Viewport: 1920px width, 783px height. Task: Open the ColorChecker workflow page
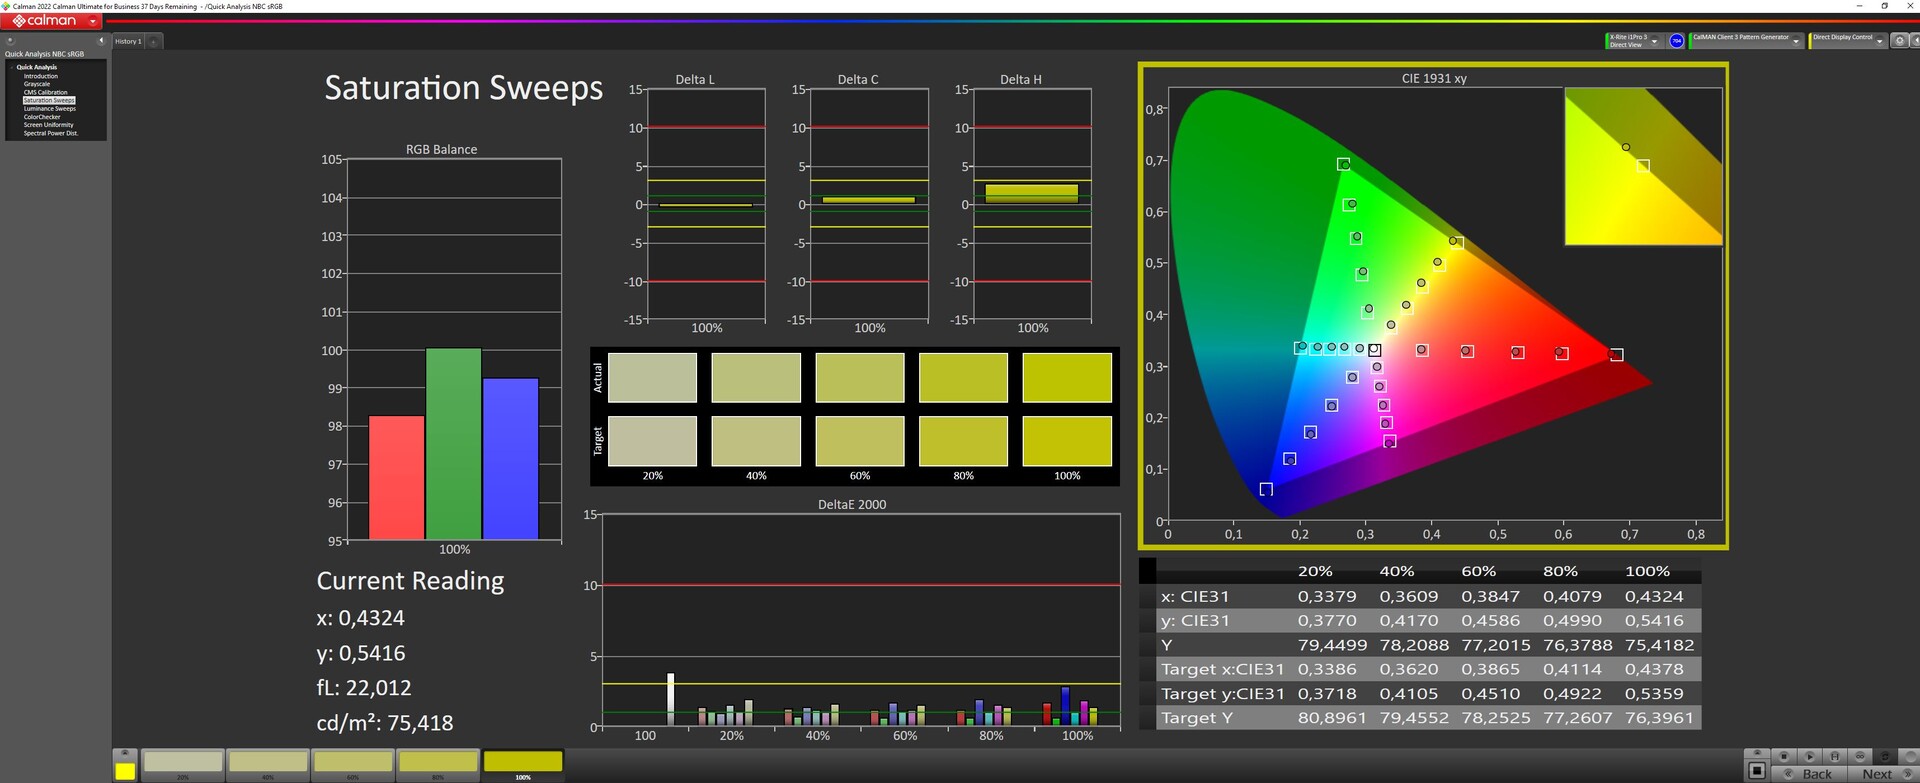(42, 117)
